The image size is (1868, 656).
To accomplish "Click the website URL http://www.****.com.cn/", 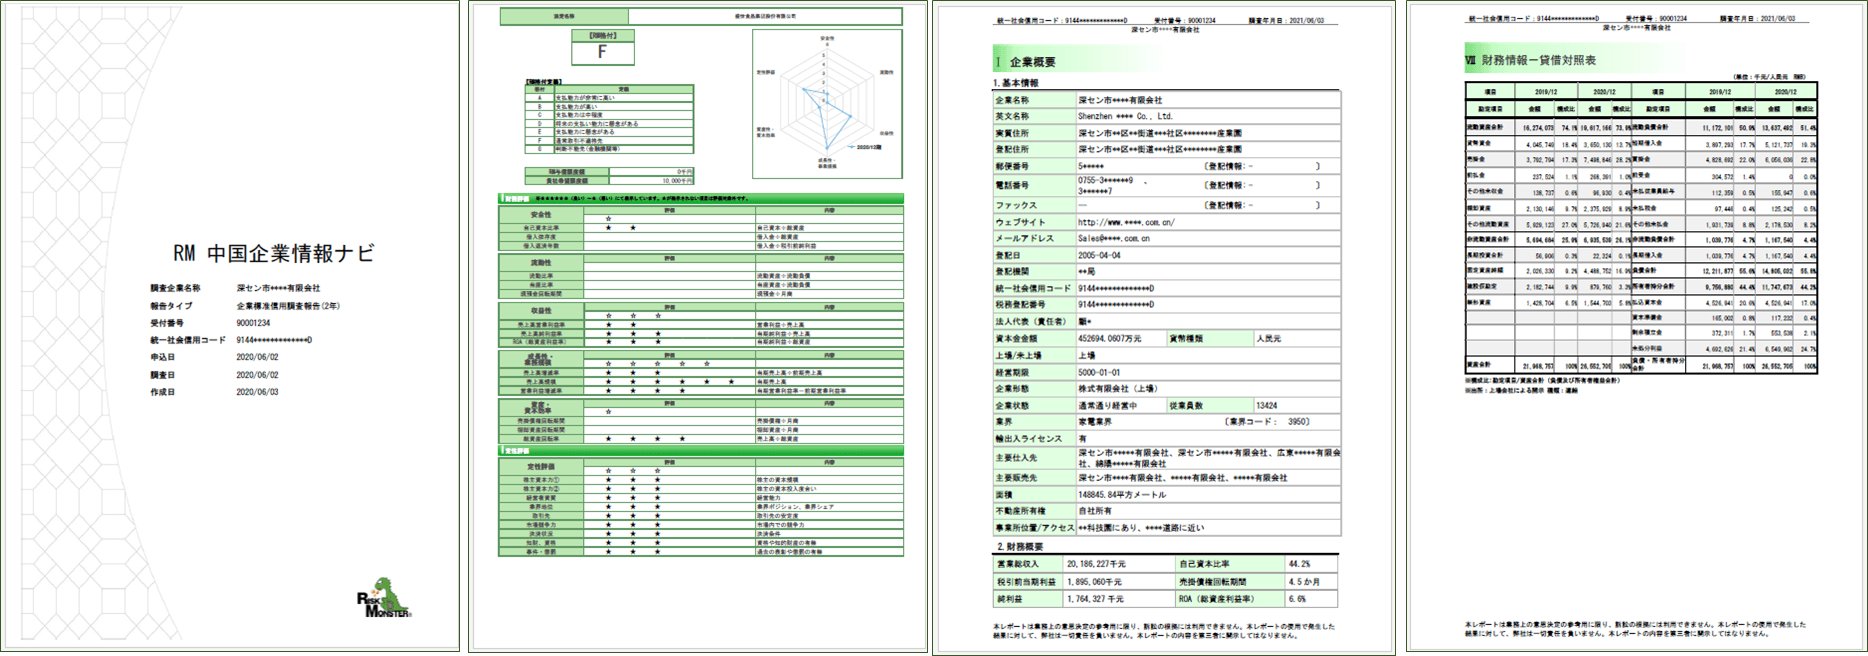I will click(x=1126, y=222).
